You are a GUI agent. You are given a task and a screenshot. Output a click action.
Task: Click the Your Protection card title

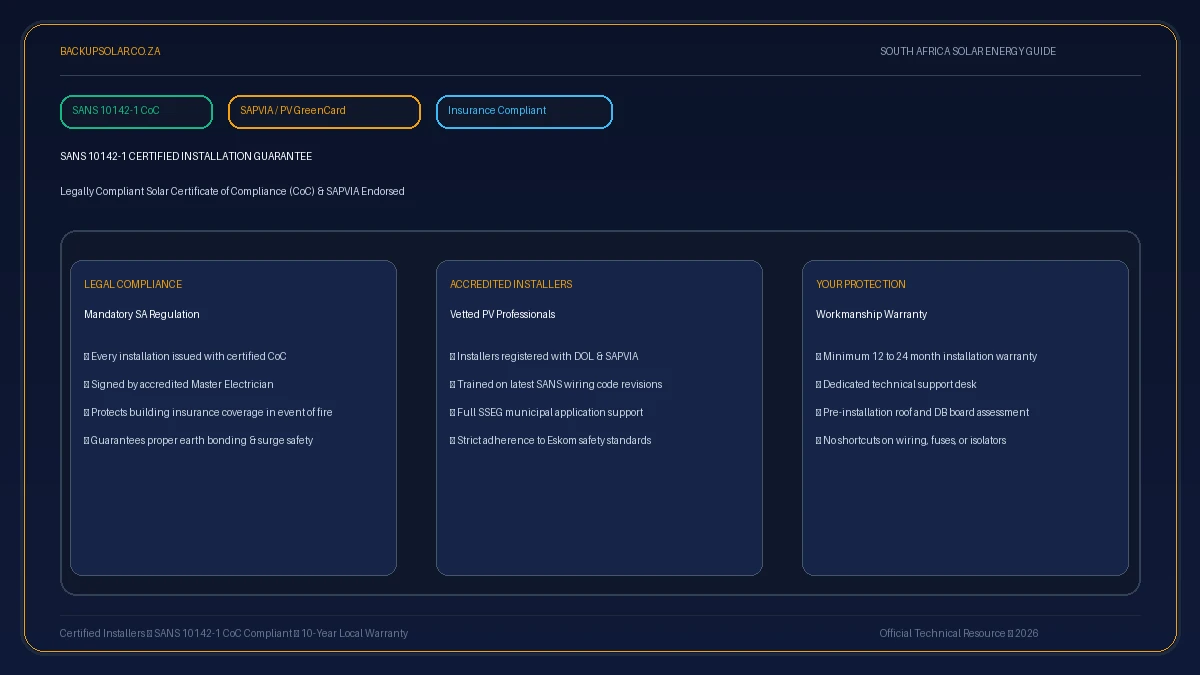861,284
